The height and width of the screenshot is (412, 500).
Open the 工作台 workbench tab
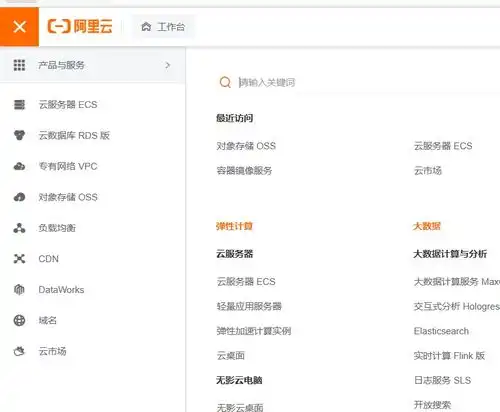(x=163, y=27)
